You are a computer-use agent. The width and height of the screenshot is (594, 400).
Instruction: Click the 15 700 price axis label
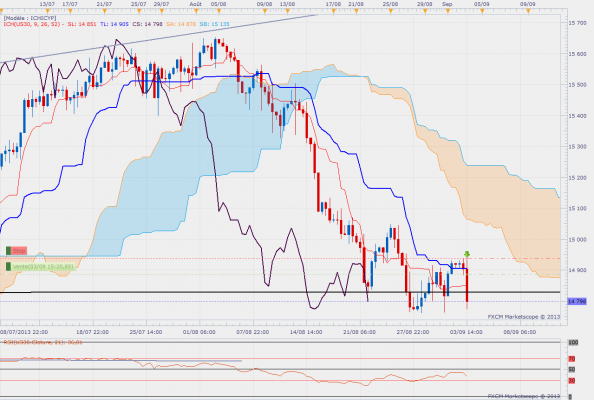577,23
